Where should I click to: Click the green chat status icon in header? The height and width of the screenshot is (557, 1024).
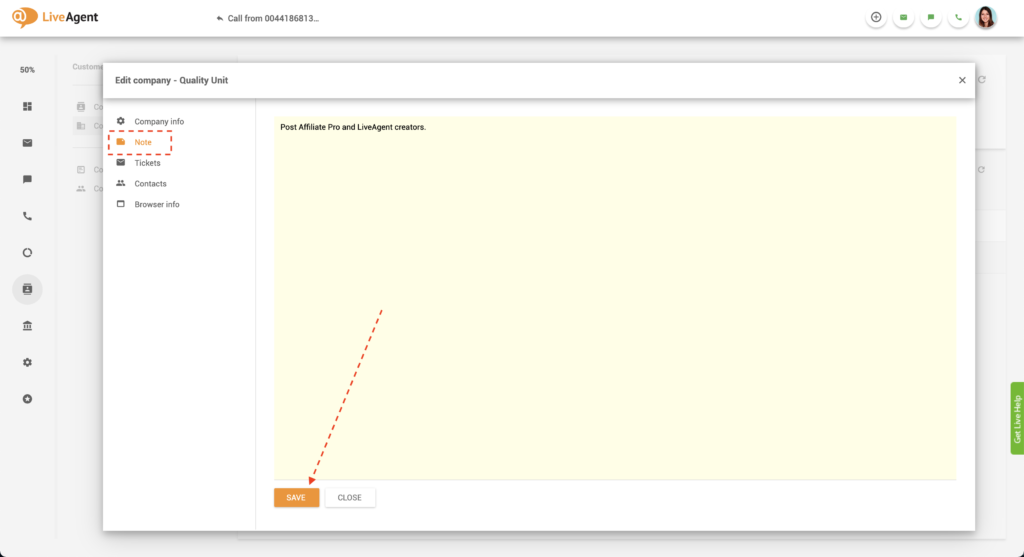[x=931, y=17]
